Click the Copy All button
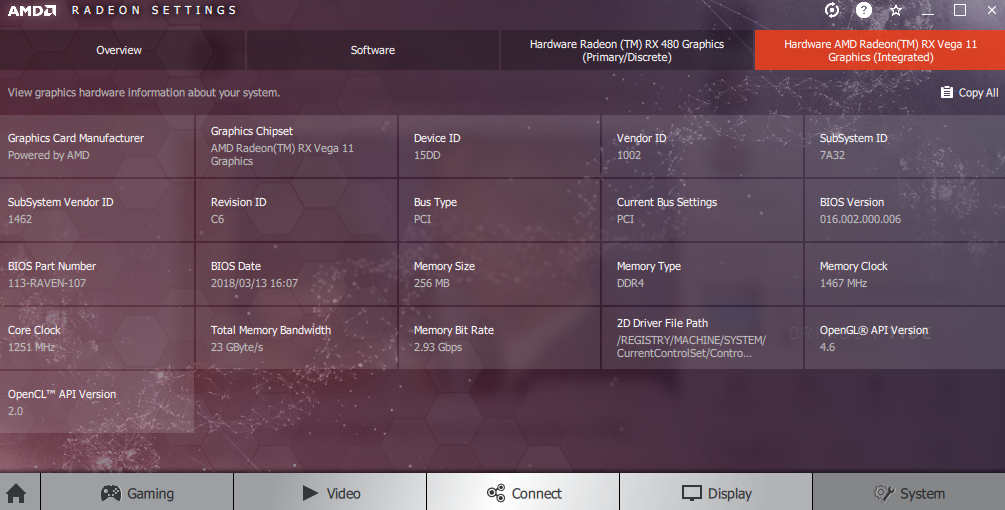Image resolution: width=1005 pixels, height=510 pixels. 969,92
